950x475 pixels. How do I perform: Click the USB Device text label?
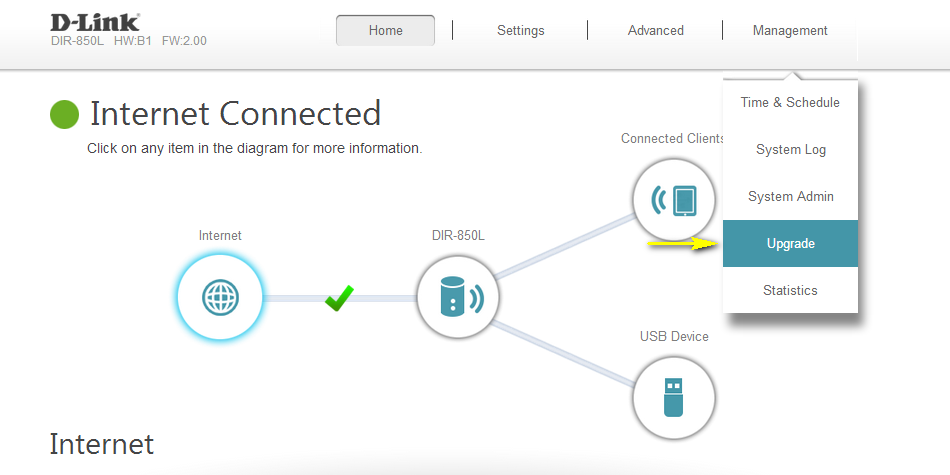674,337
